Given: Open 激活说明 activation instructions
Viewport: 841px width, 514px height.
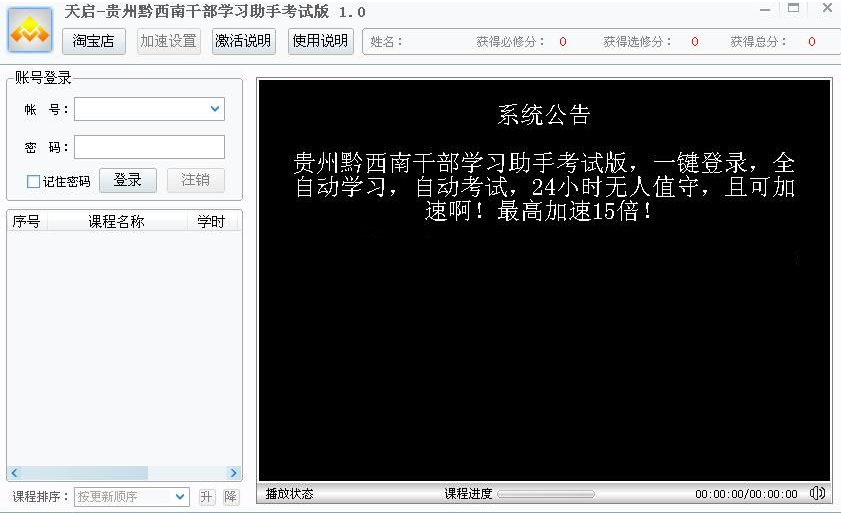Looking at the screenshot, I should [244, 41].
